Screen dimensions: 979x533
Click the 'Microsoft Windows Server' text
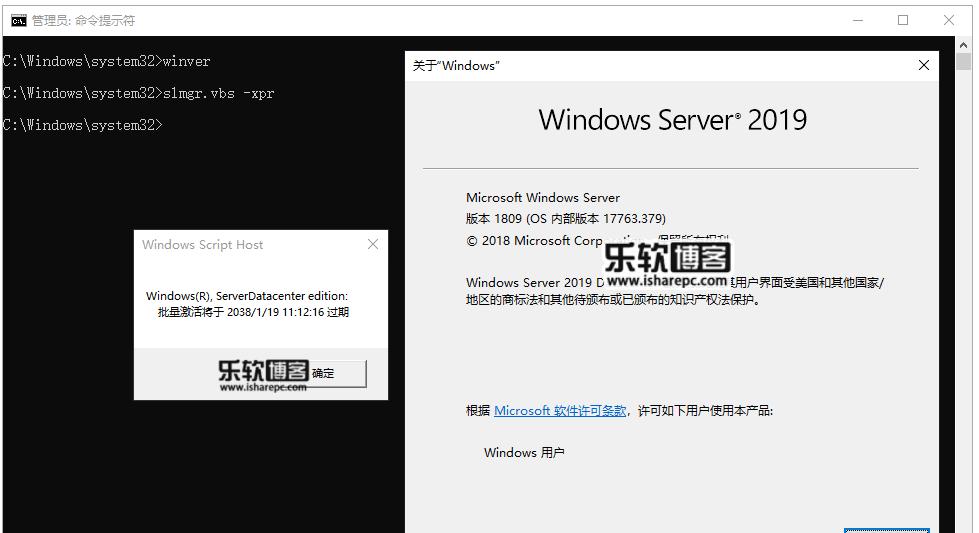[x=543, y=198]
